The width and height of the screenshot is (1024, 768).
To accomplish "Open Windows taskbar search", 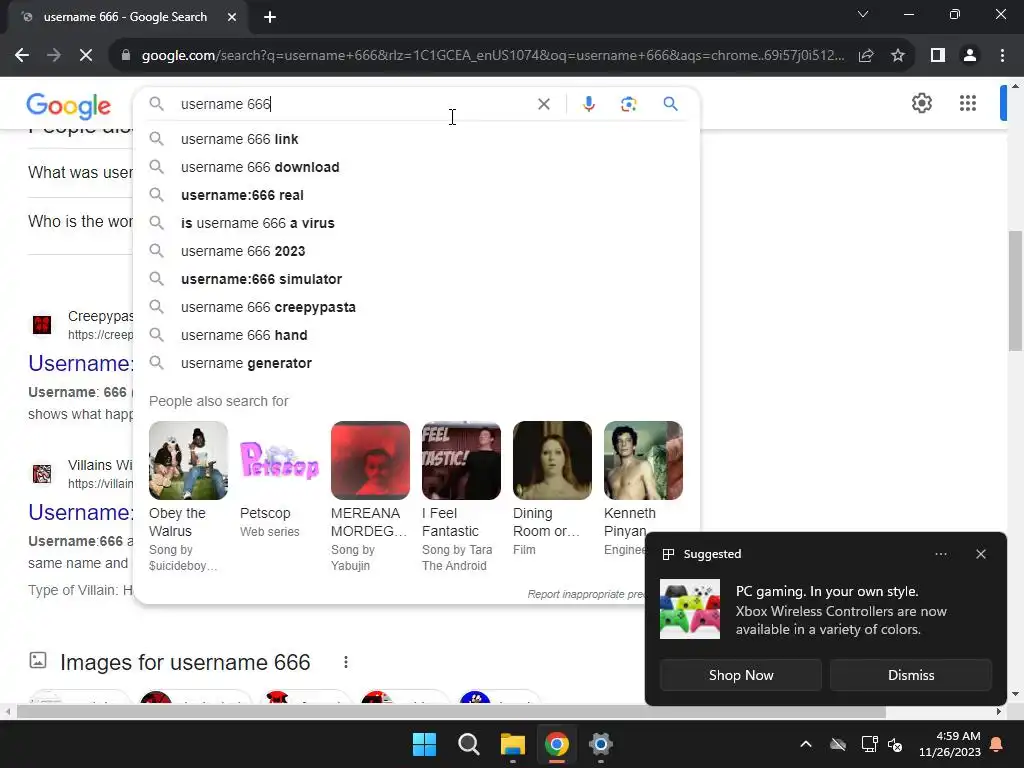I will click(x=468, y=744).
